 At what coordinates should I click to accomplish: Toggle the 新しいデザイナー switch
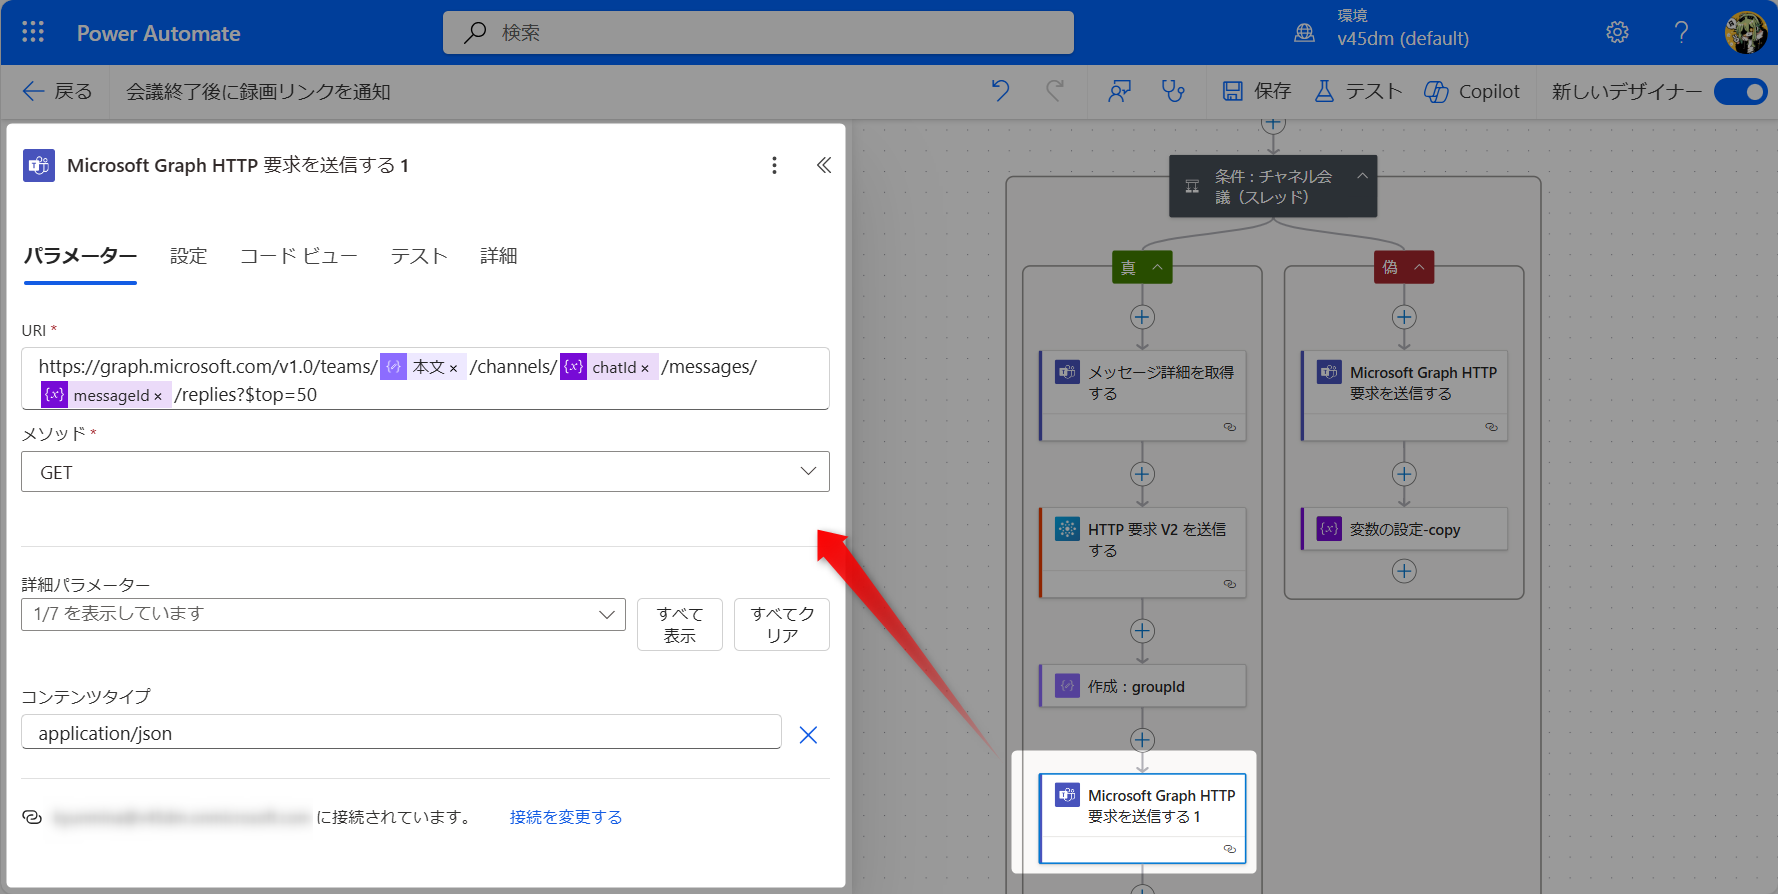point(1740,91)
